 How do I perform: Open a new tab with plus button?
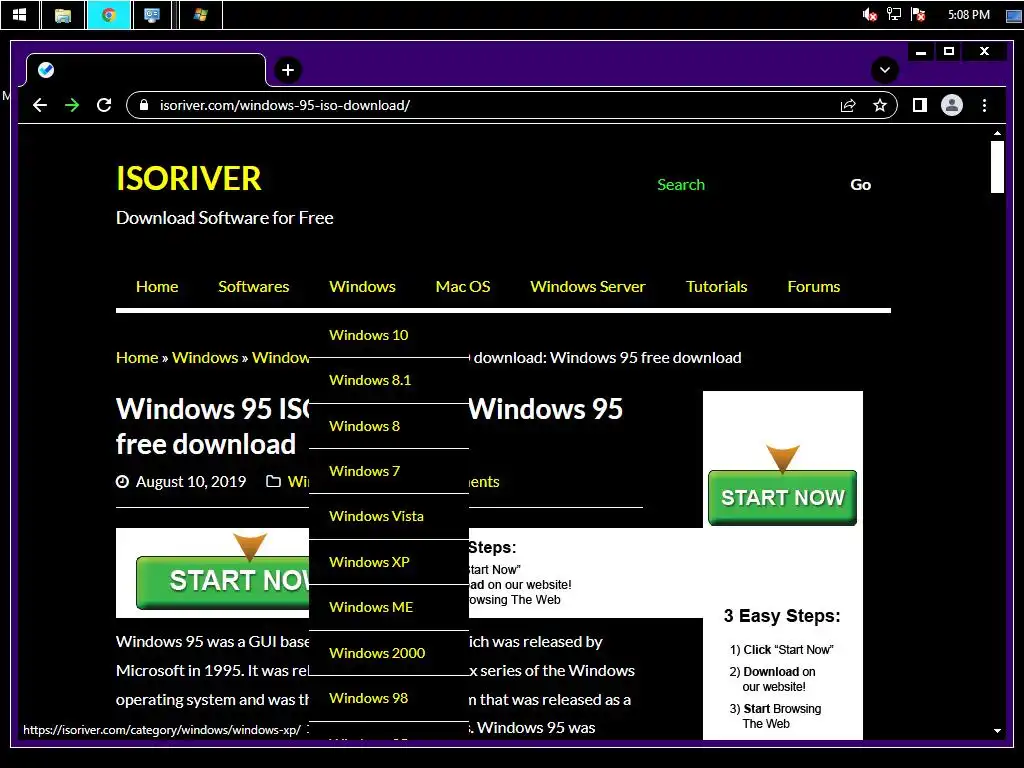click(x=287, y=70)
